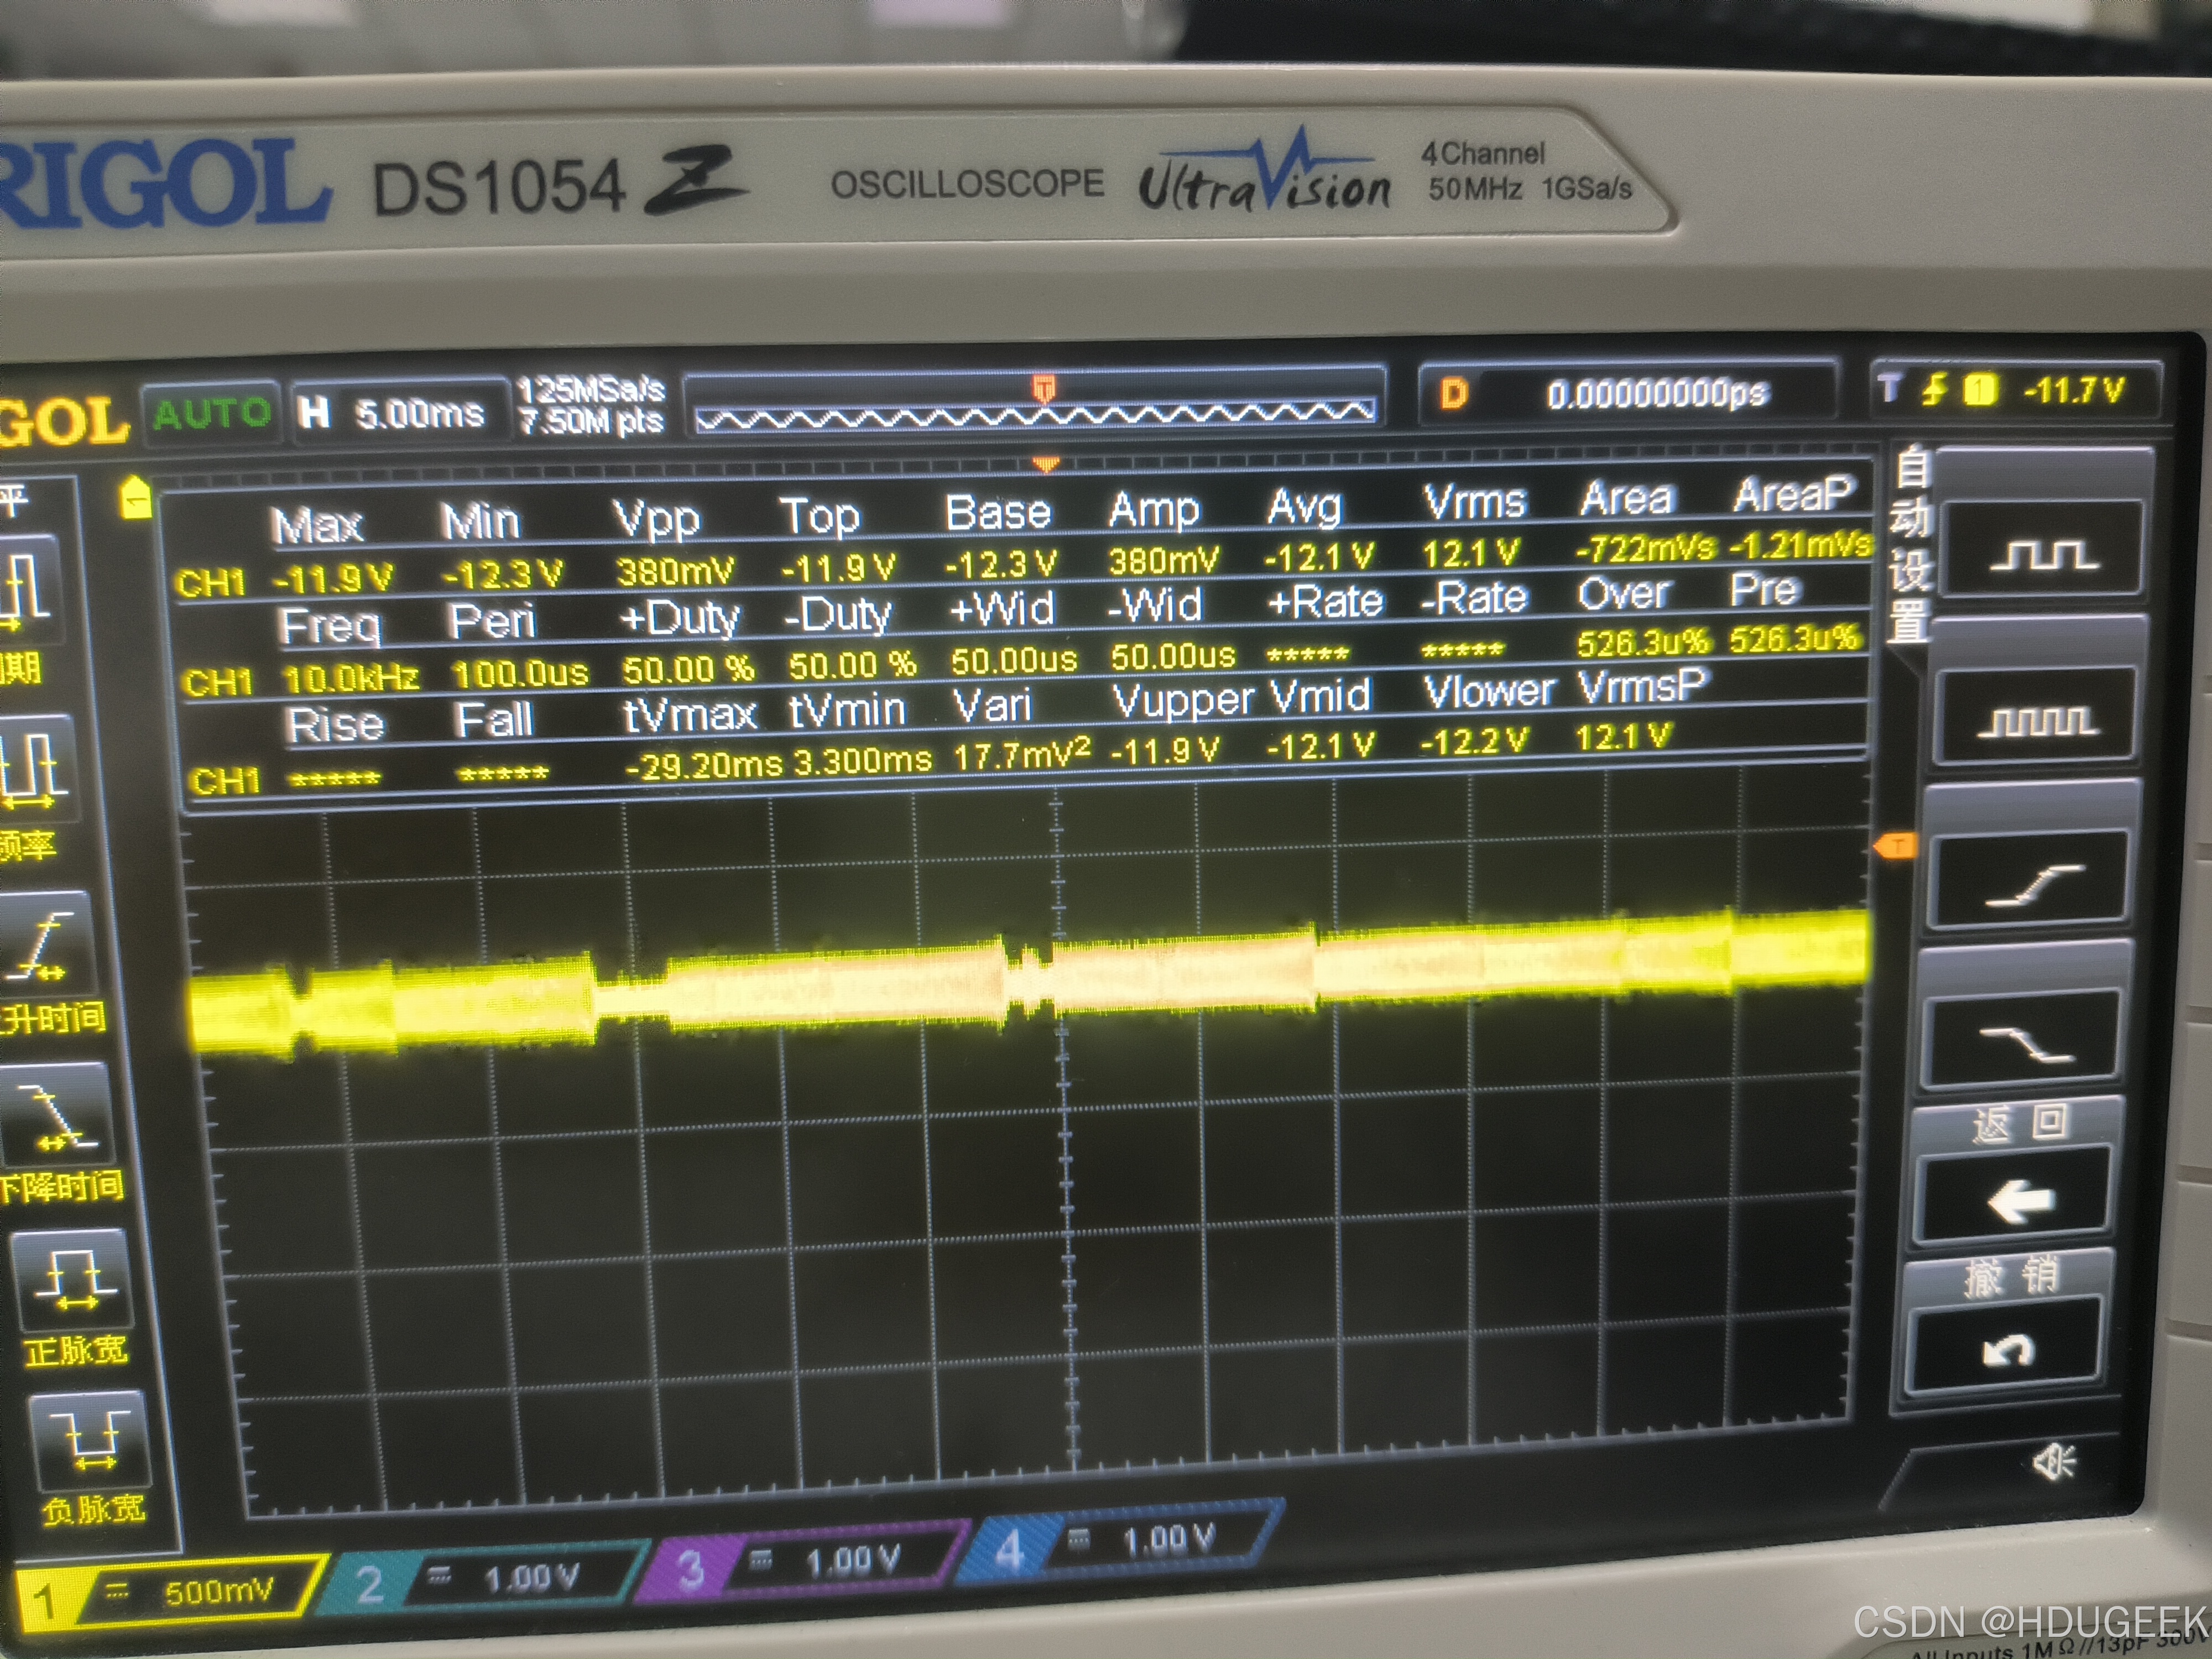The height and width of the screenshot is (1659, 2212).
Task: Select the AUTO run status indicator
Action: 211,413
